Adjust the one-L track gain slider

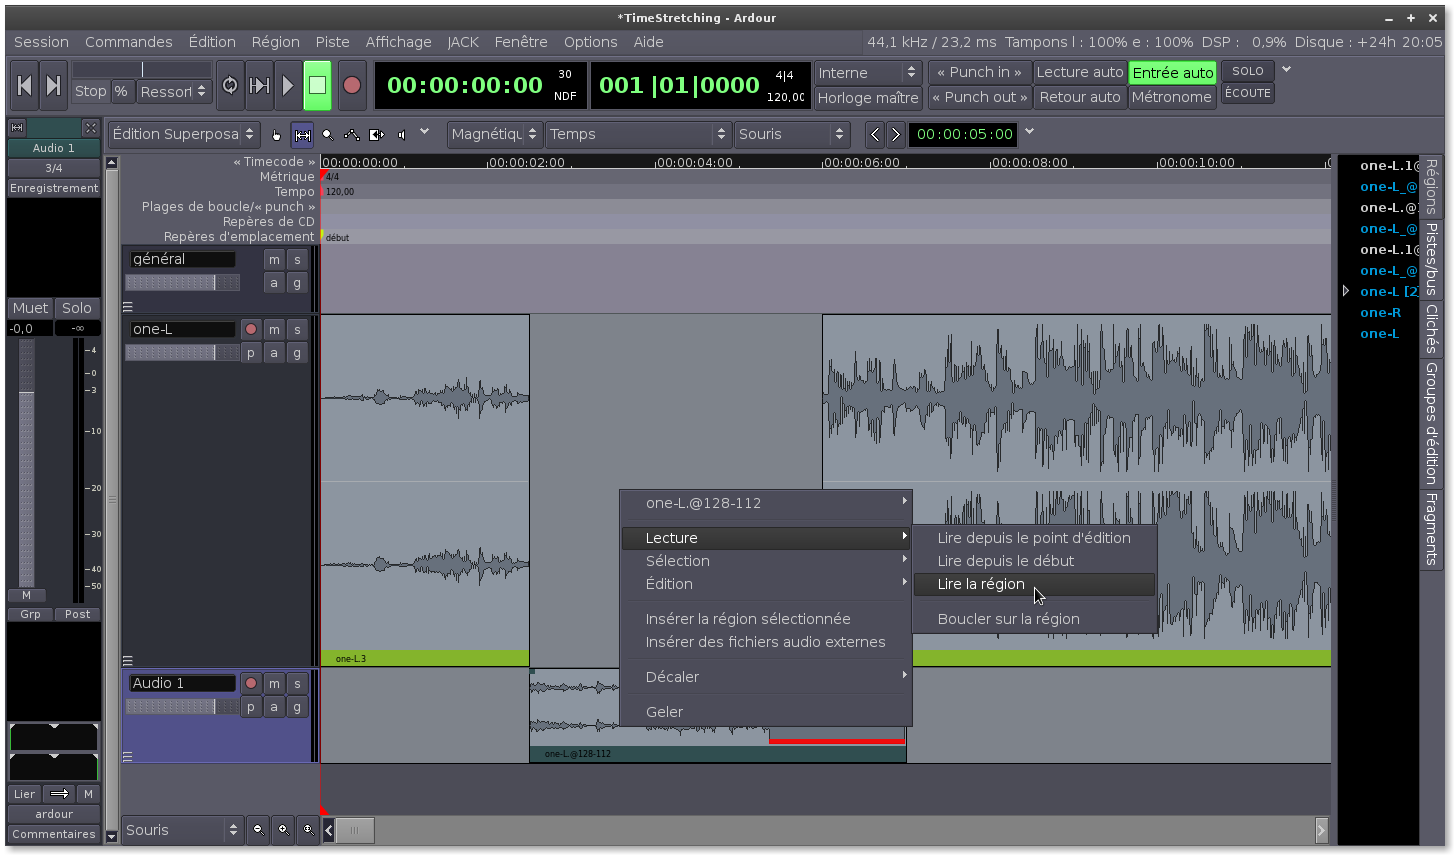[182, 353]
